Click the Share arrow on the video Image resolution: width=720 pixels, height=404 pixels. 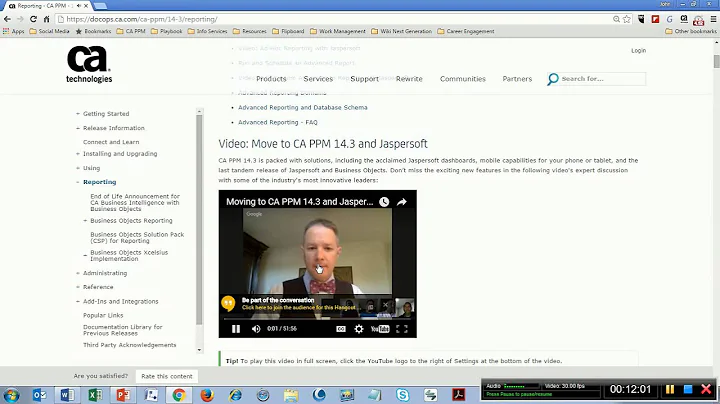pyautogui.click(x=402, y=202)
